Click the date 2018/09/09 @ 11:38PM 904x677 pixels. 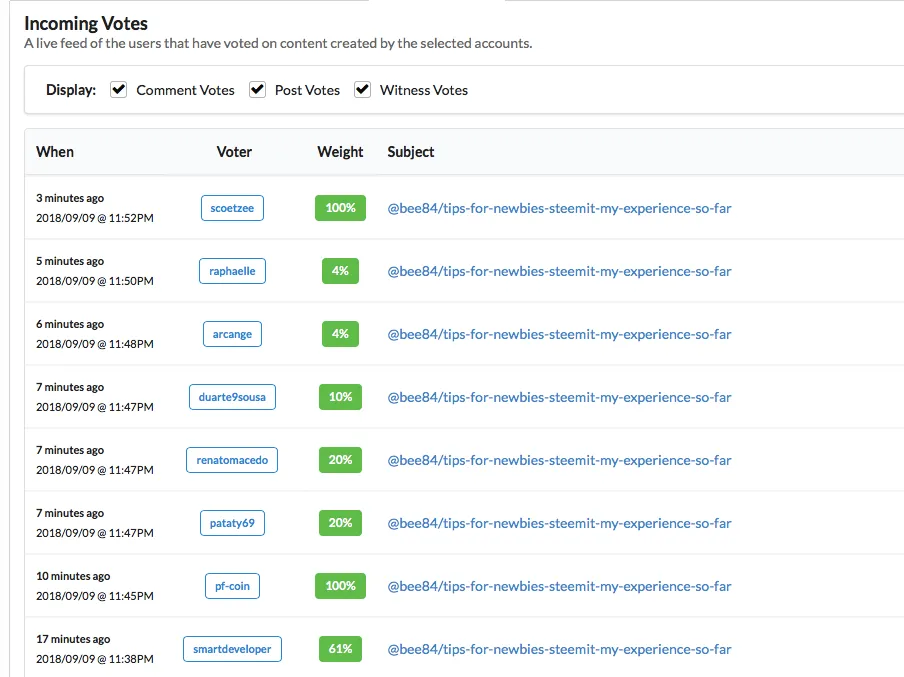[x=95, y=659]
